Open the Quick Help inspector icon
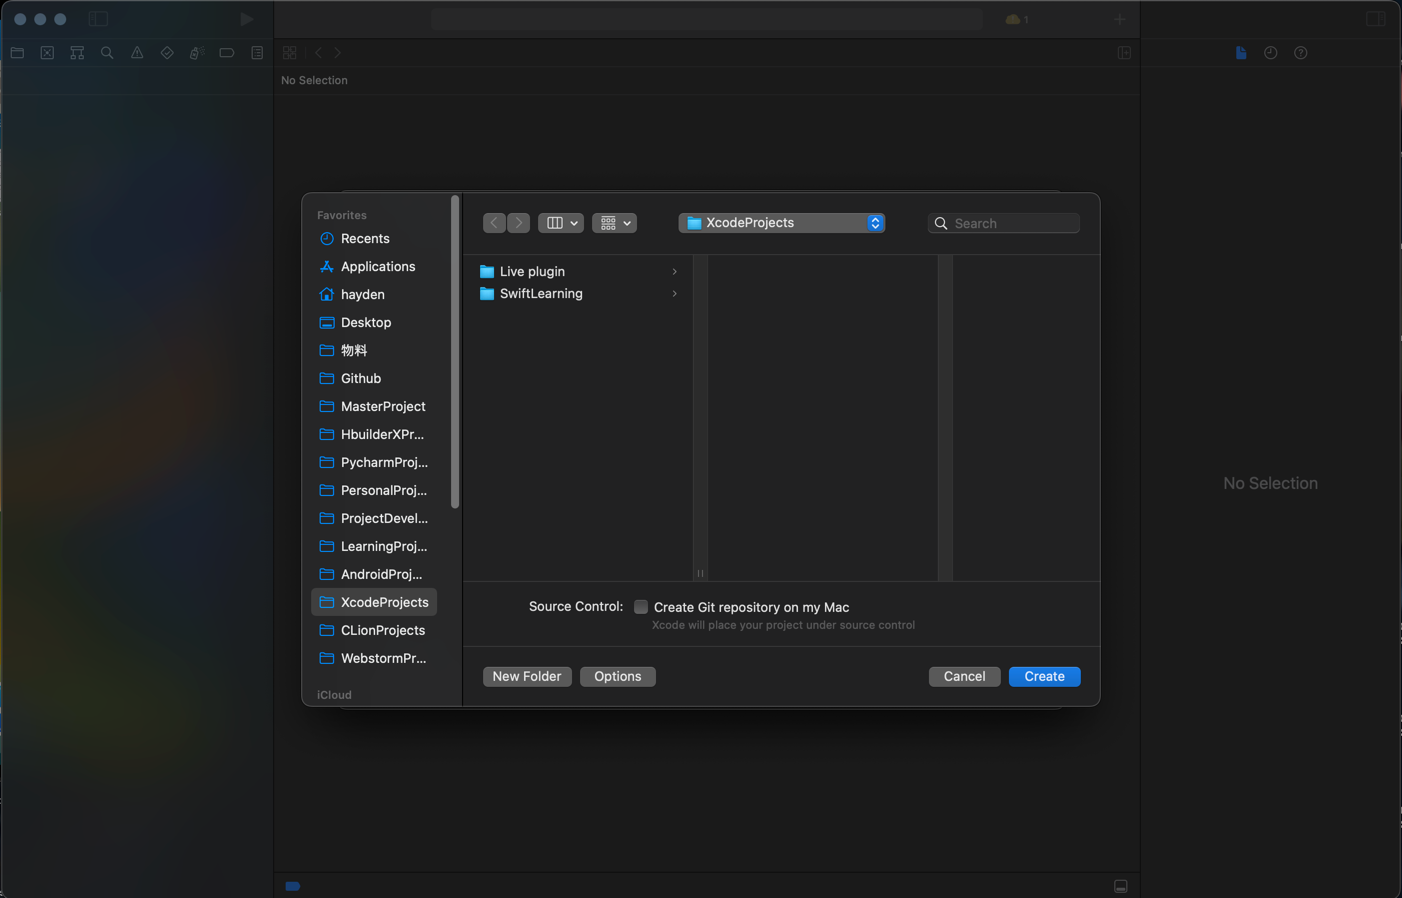1402x898 pixels. click(1300, 53)
